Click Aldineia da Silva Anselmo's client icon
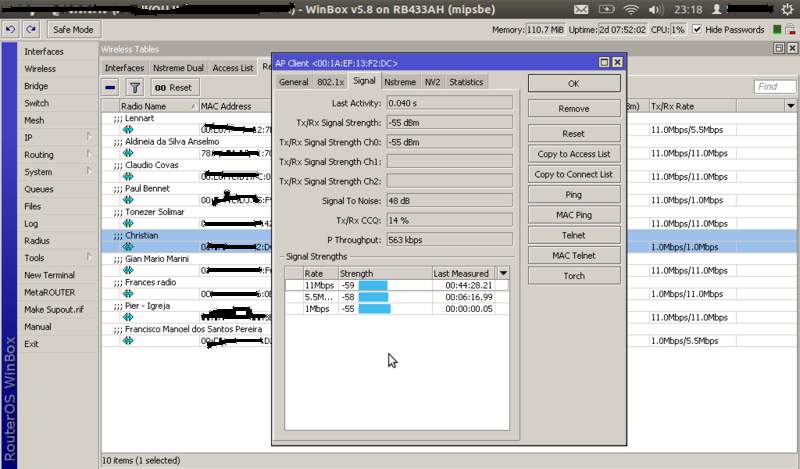 128,153
